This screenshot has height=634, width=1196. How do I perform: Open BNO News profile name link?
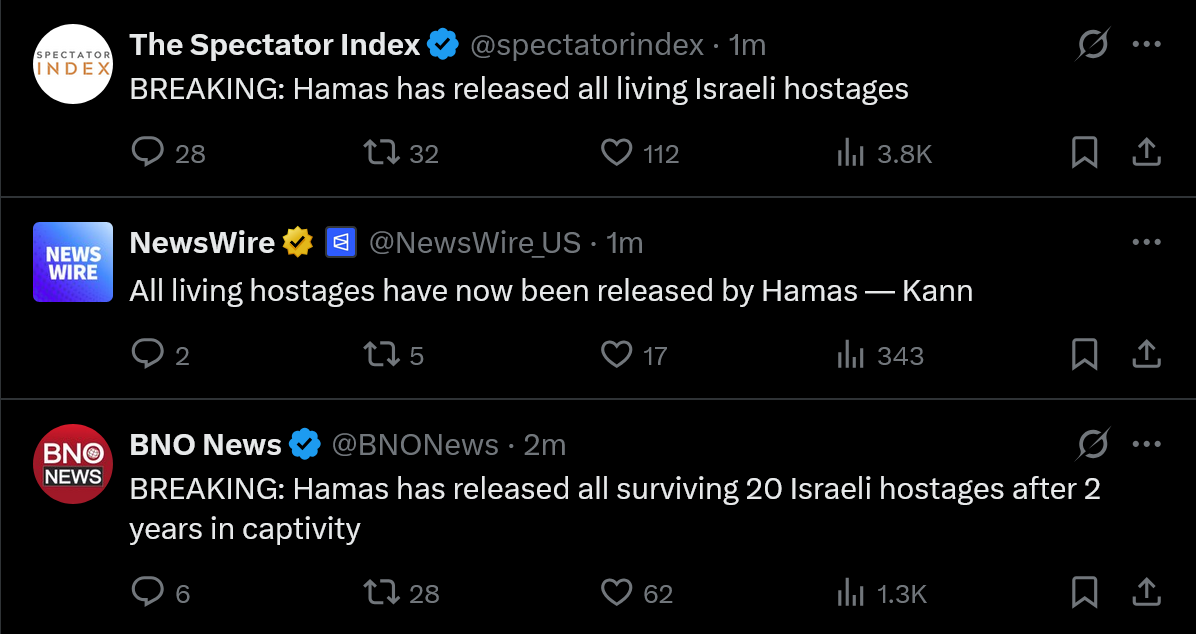coord(205,444)
